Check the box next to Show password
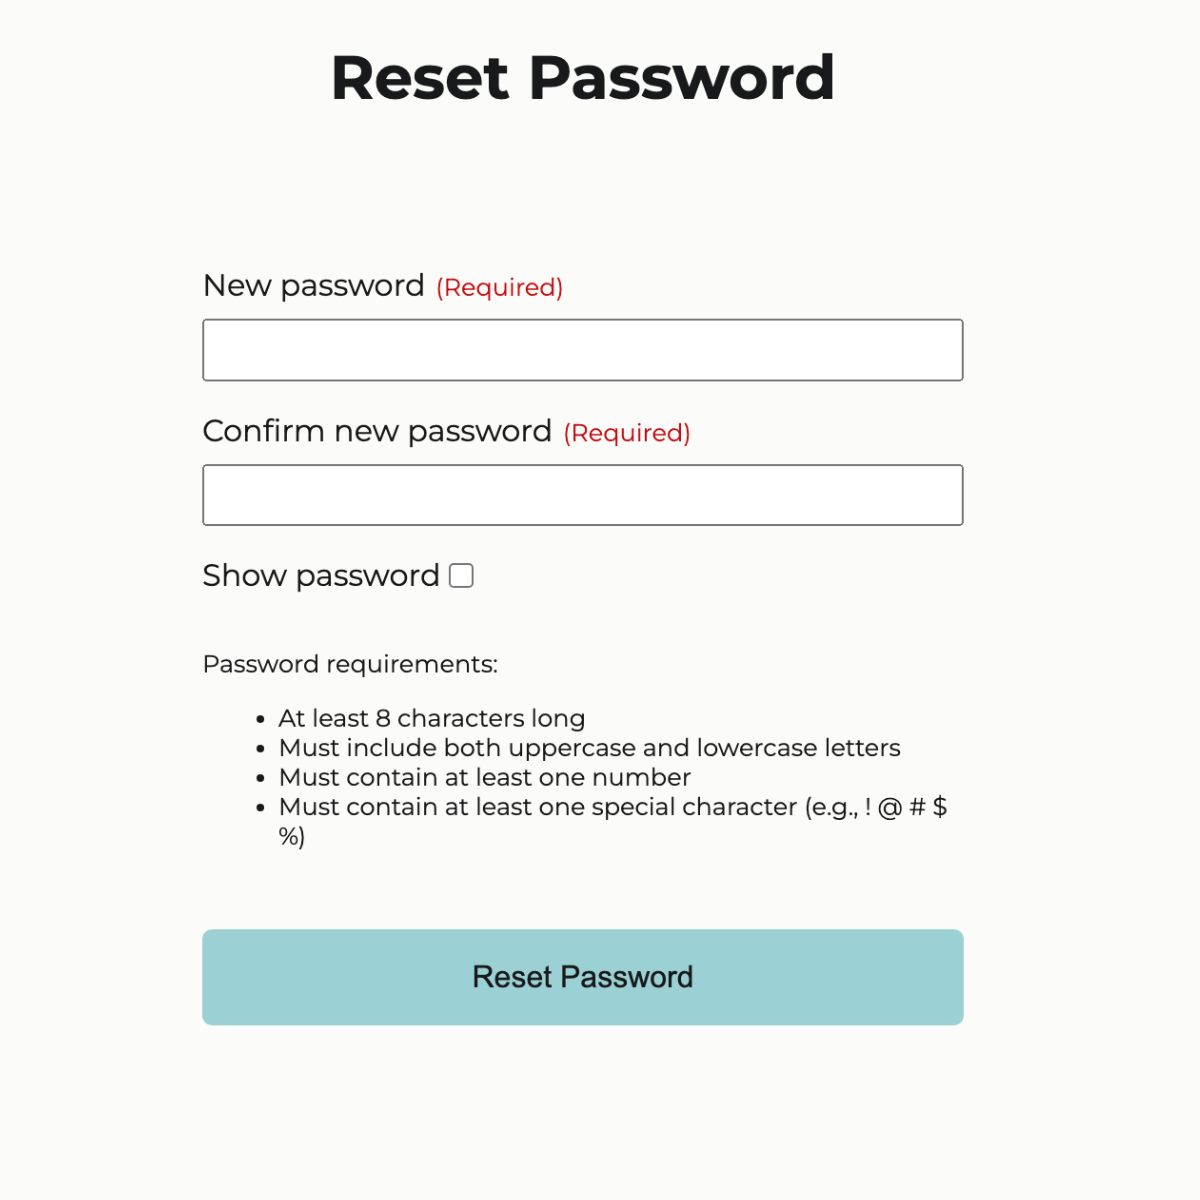Screen dimensions: 1200x1200 click(x=461, y=575)
